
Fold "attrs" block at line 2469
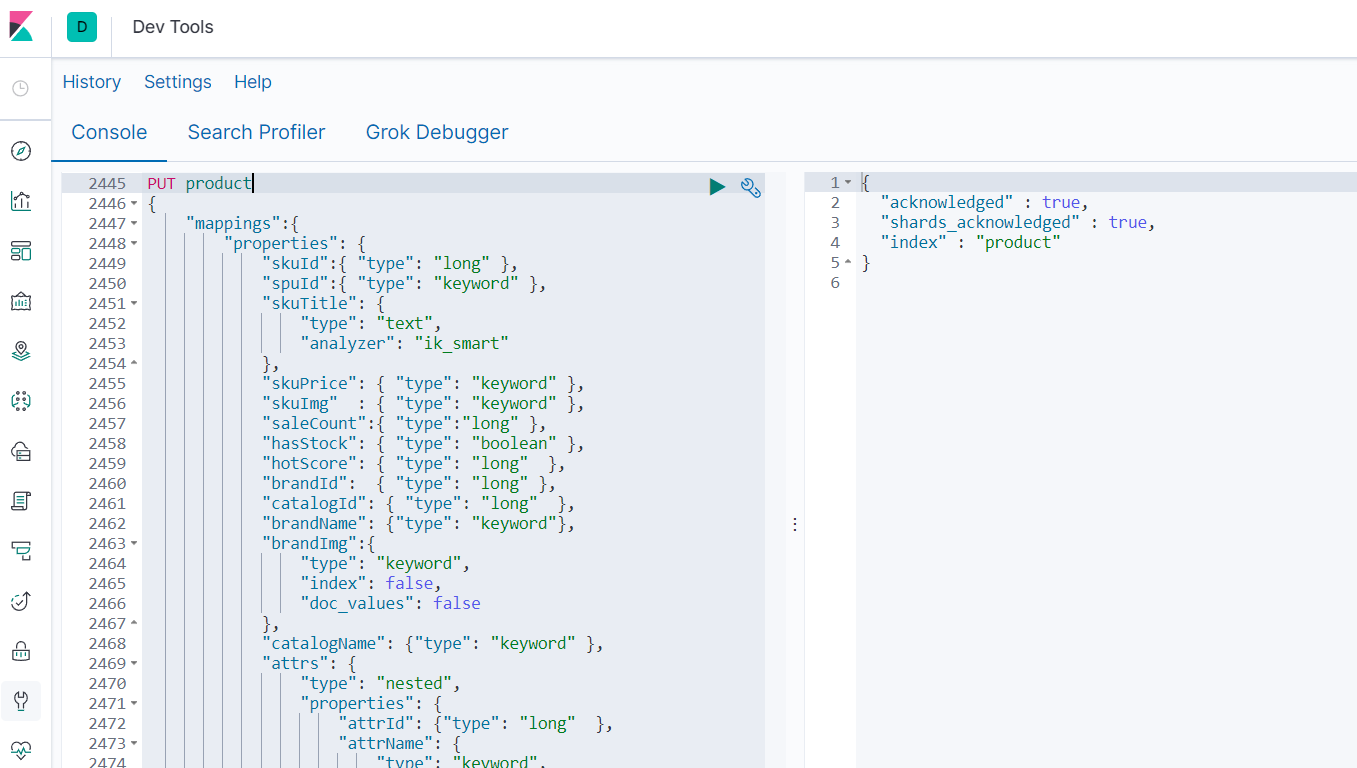click(134, 664)
